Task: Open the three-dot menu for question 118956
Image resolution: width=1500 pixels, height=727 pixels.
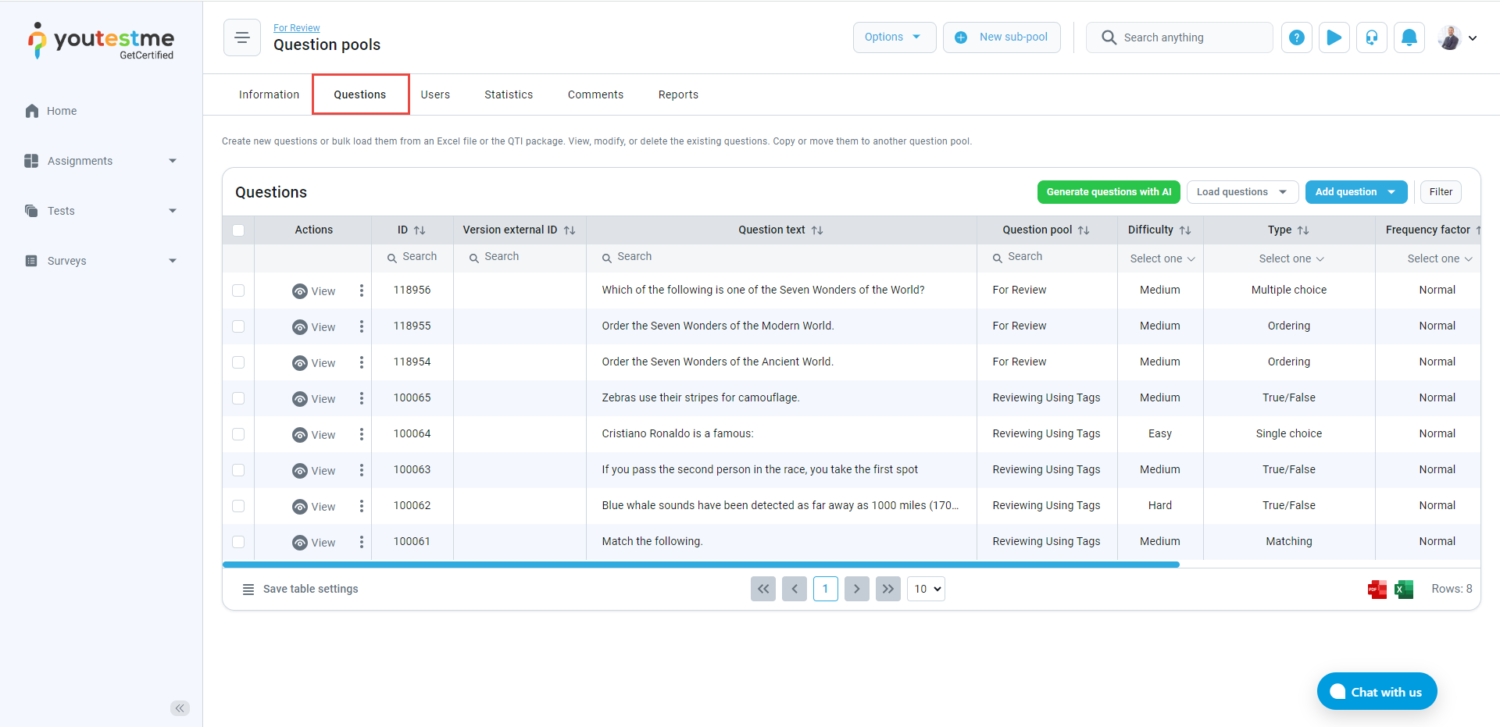Action: 361,291
